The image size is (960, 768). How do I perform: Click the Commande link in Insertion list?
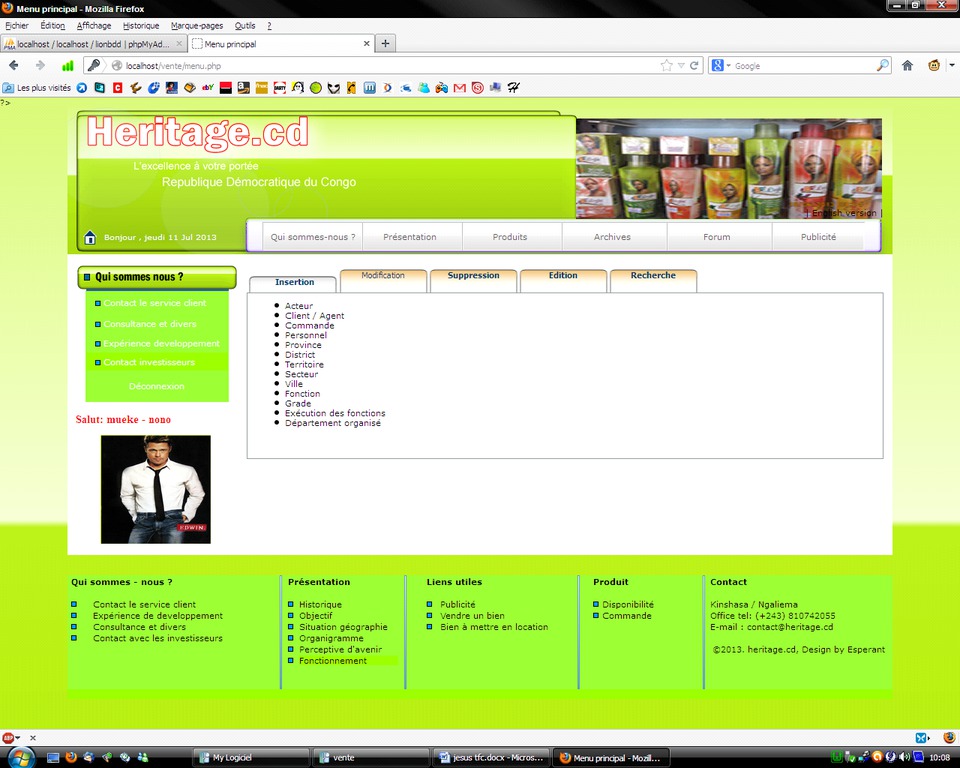tap(309, 325)
